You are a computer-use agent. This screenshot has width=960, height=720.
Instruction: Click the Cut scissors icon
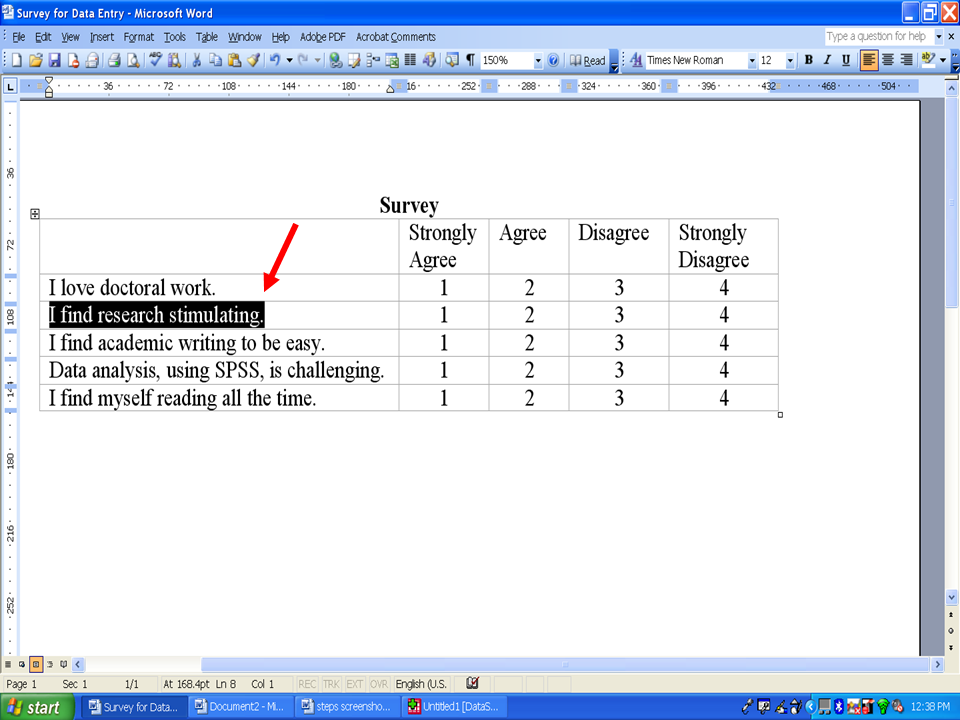(x=198, y=60)
